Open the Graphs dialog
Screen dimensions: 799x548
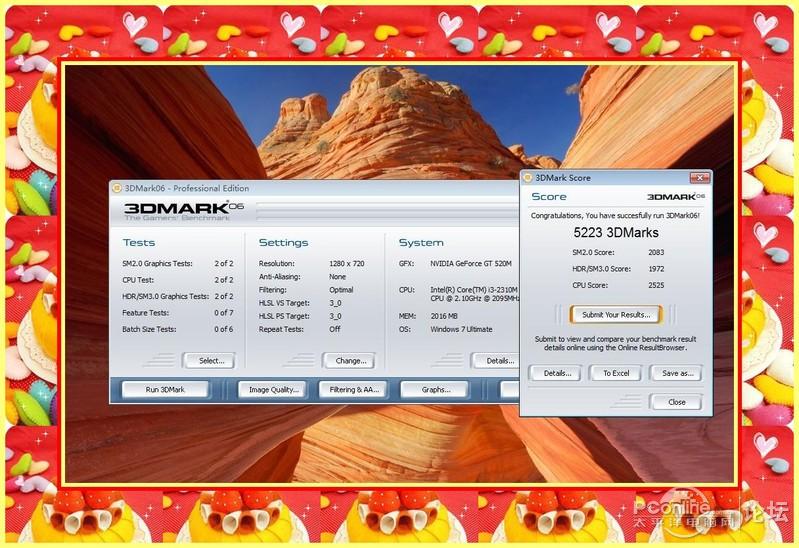(435, 389)
